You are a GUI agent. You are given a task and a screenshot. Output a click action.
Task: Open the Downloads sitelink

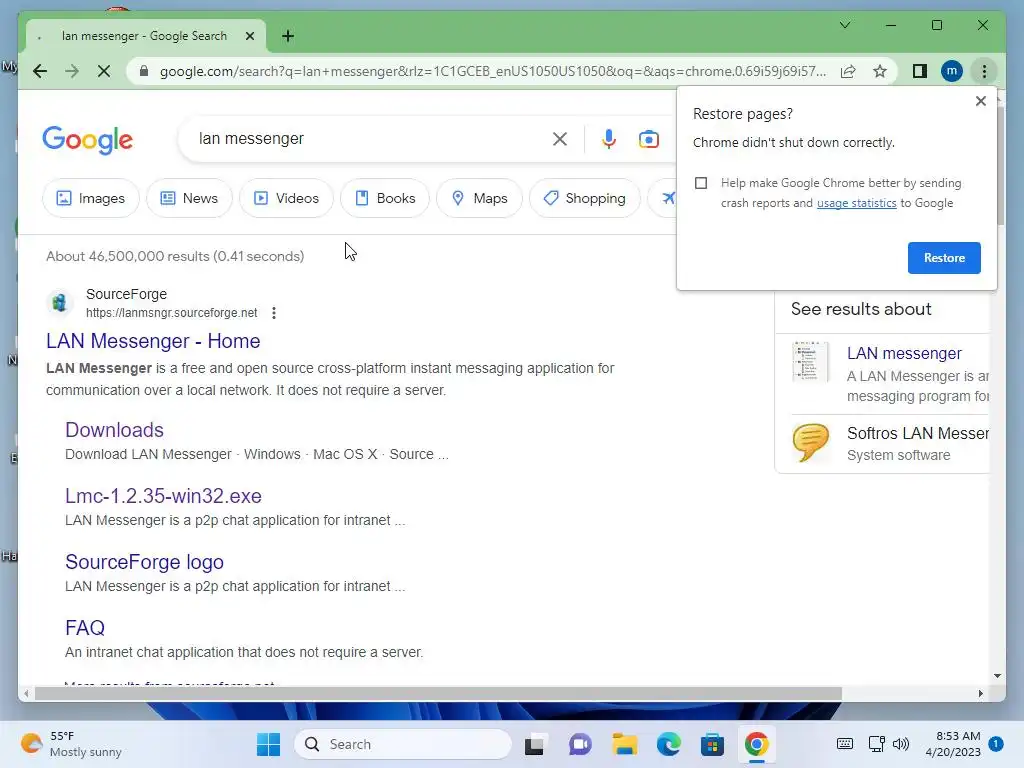coord(114,430)
